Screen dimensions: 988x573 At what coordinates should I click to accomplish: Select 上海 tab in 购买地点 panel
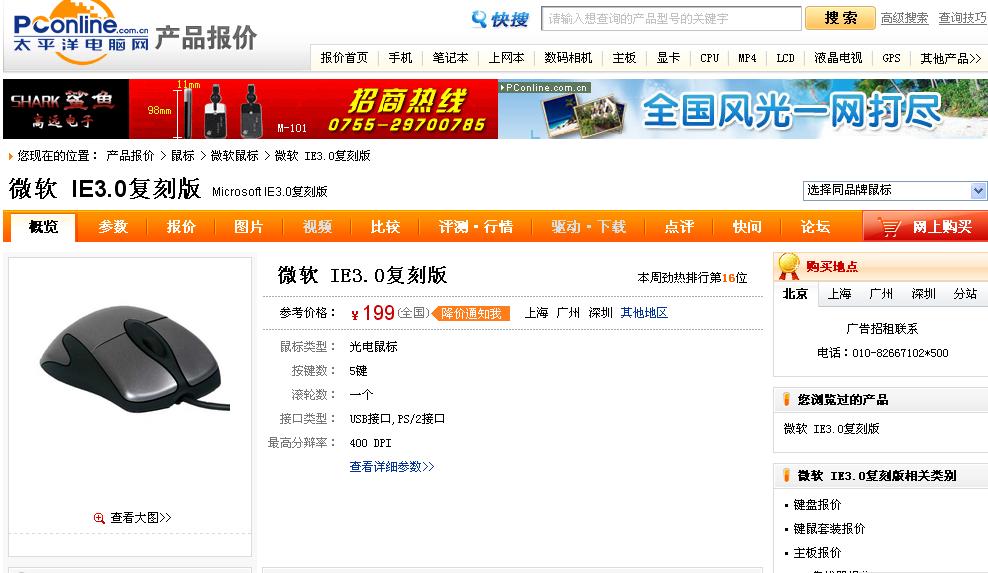click(x=839, y=294)
